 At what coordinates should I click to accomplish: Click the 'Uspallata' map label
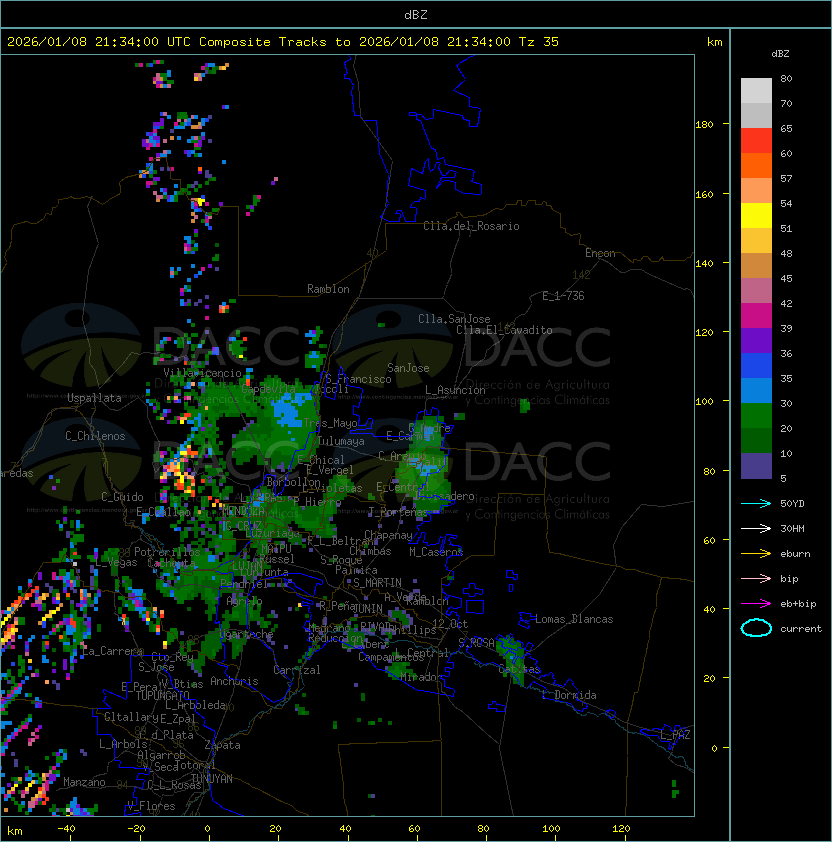pyautogui.click(x=94, y=398)
